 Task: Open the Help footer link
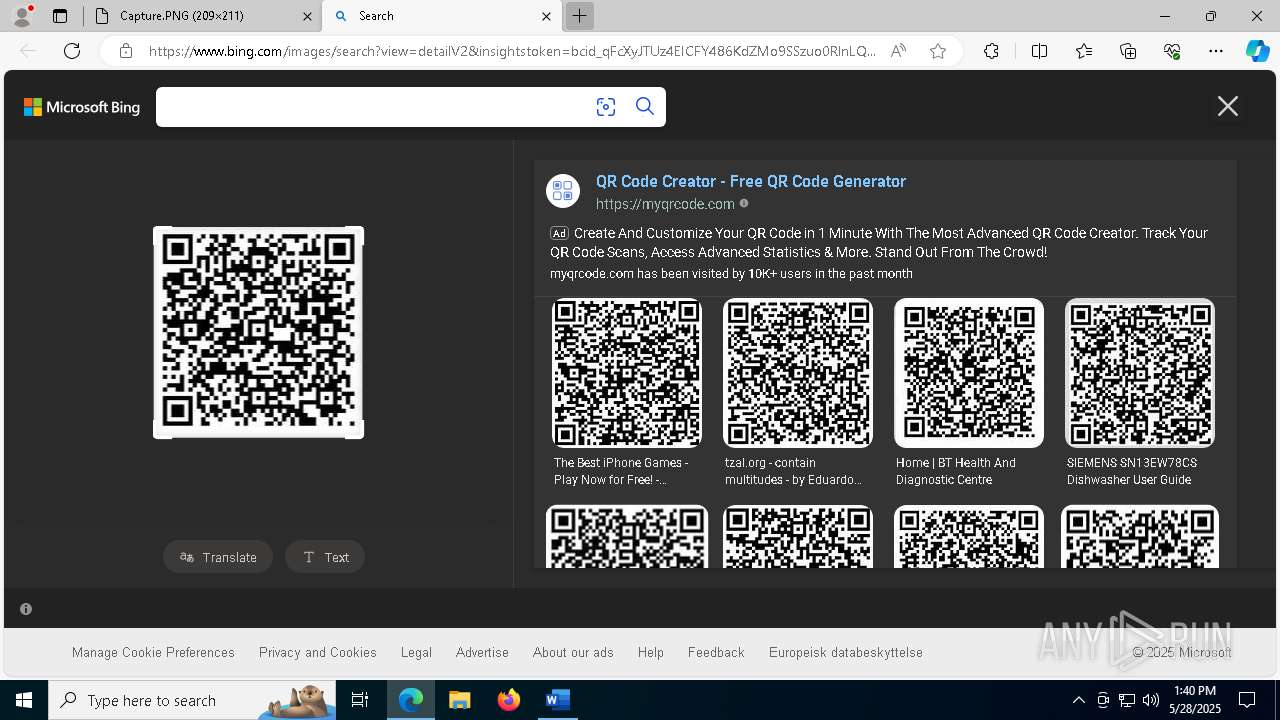pos(651,652)
